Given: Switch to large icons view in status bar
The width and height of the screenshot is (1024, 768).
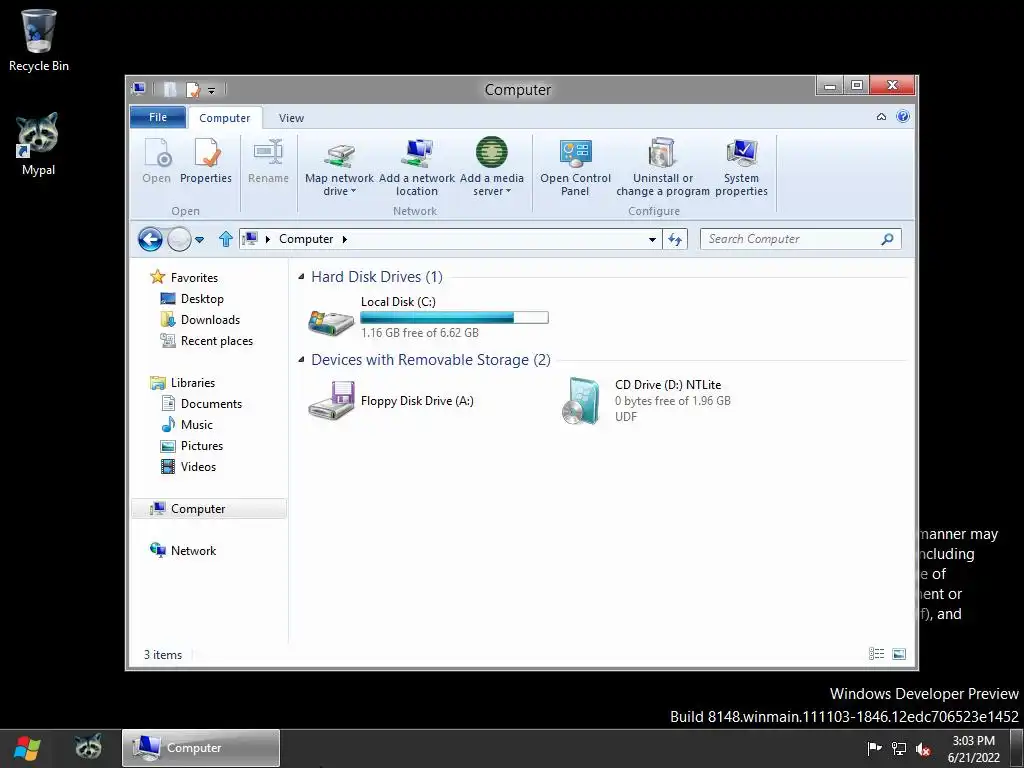Looking at the screenshot, I should point(899,654).
